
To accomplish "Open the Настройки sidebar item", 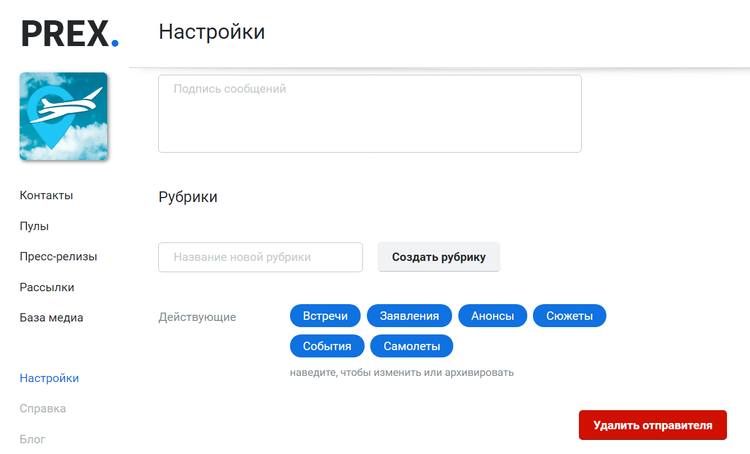I will 49,378.
